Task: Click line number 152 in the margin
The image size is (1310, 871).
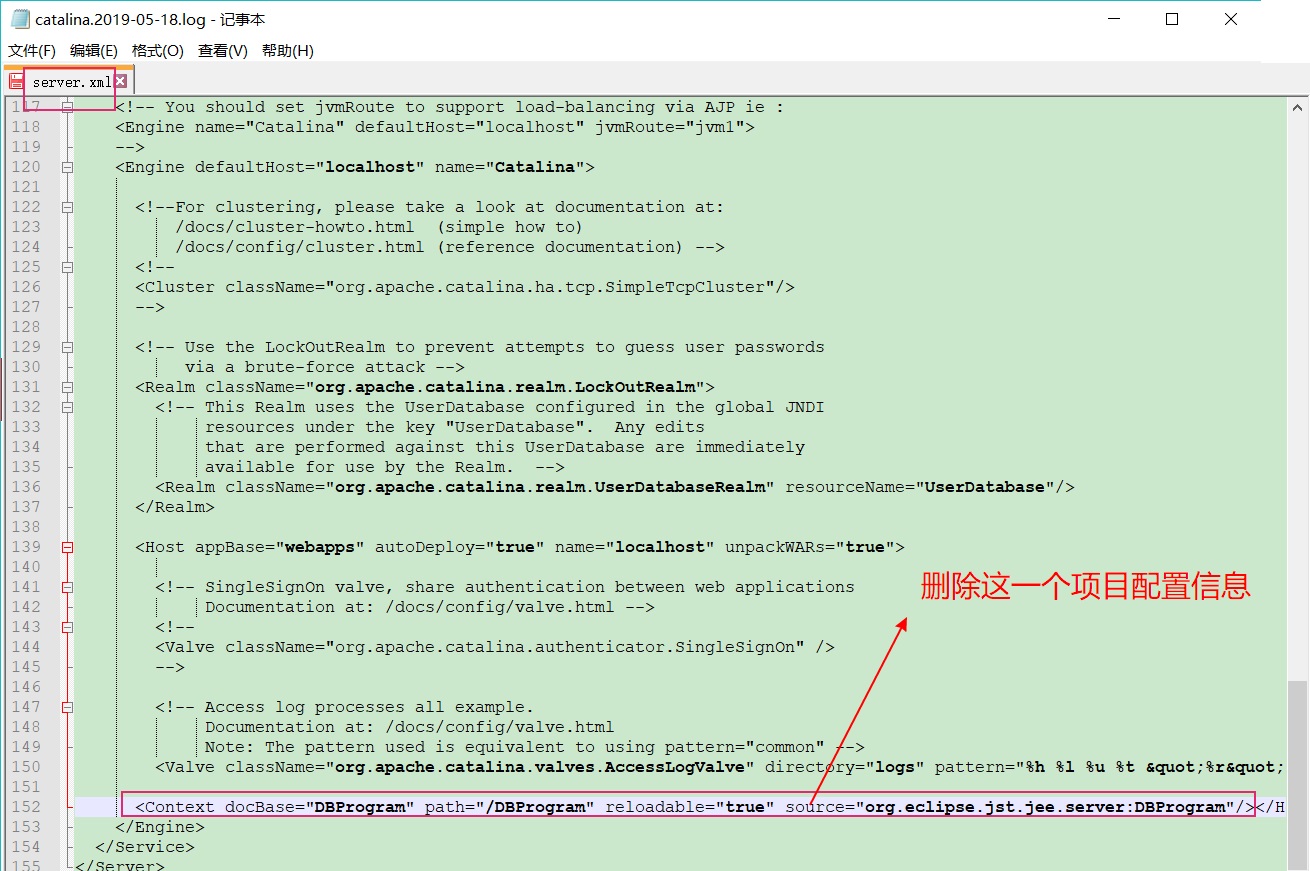Action: coord(26,807)
